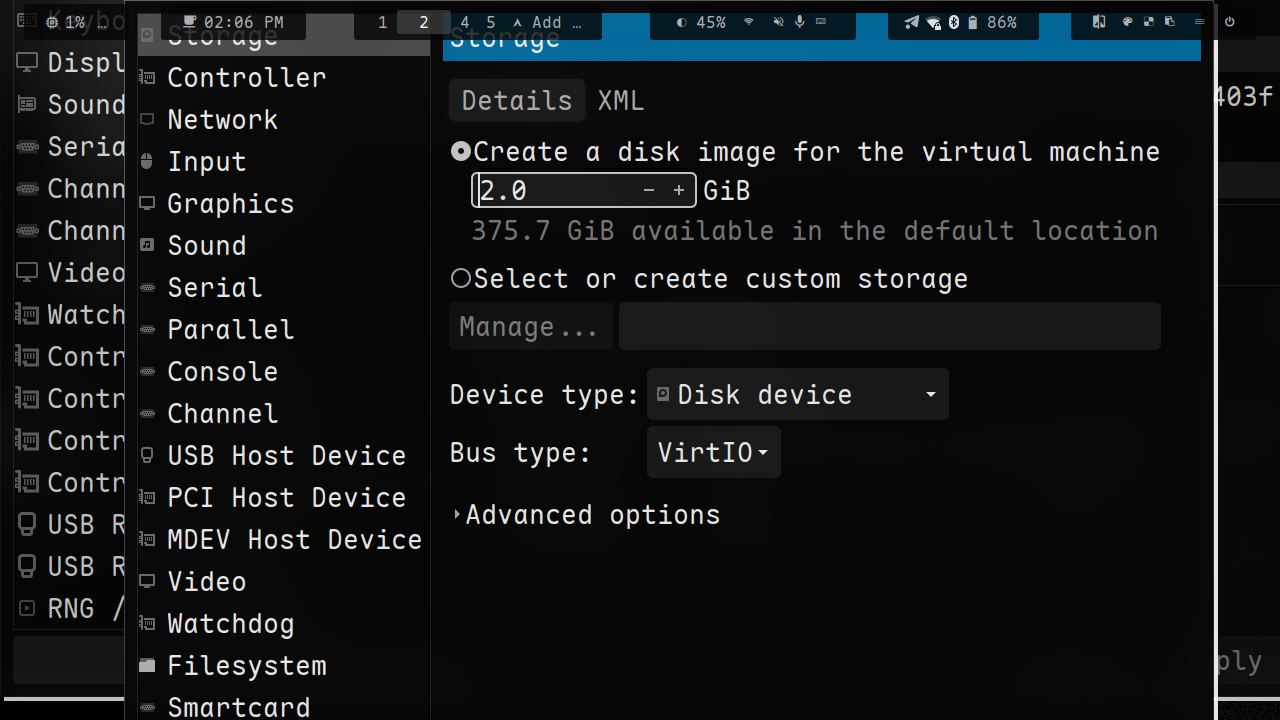Switch to the XML tab

pos(621,101)
